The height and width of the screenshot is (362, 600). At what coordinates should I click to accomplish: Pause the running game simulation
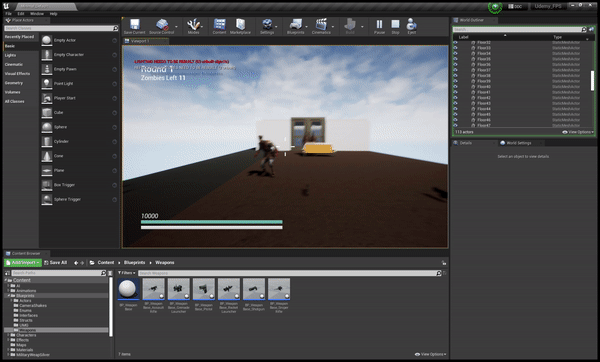point(379,24)
